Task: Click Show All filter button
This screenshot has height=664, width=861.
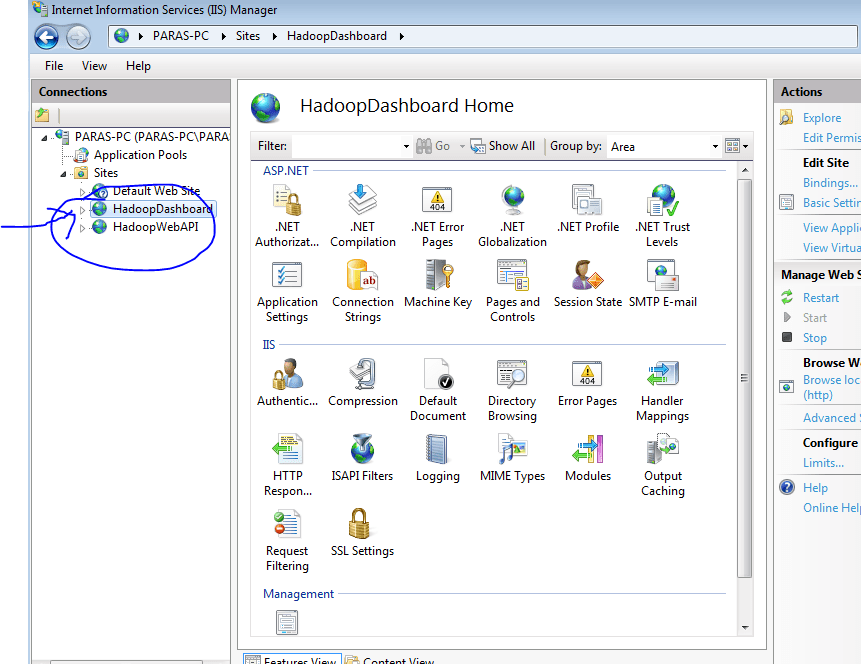Action: click(x=503, y=146)
